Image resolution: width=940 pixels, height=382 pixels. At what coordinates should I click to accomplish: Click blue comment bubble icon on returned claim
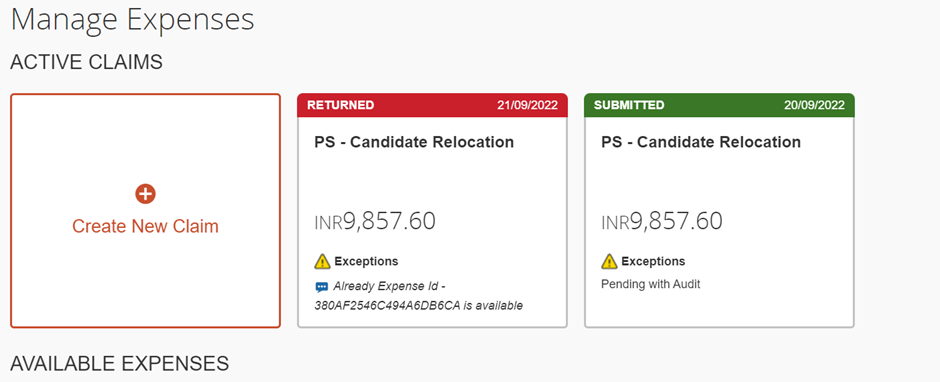pyautogui.click(x=322, y=287)
